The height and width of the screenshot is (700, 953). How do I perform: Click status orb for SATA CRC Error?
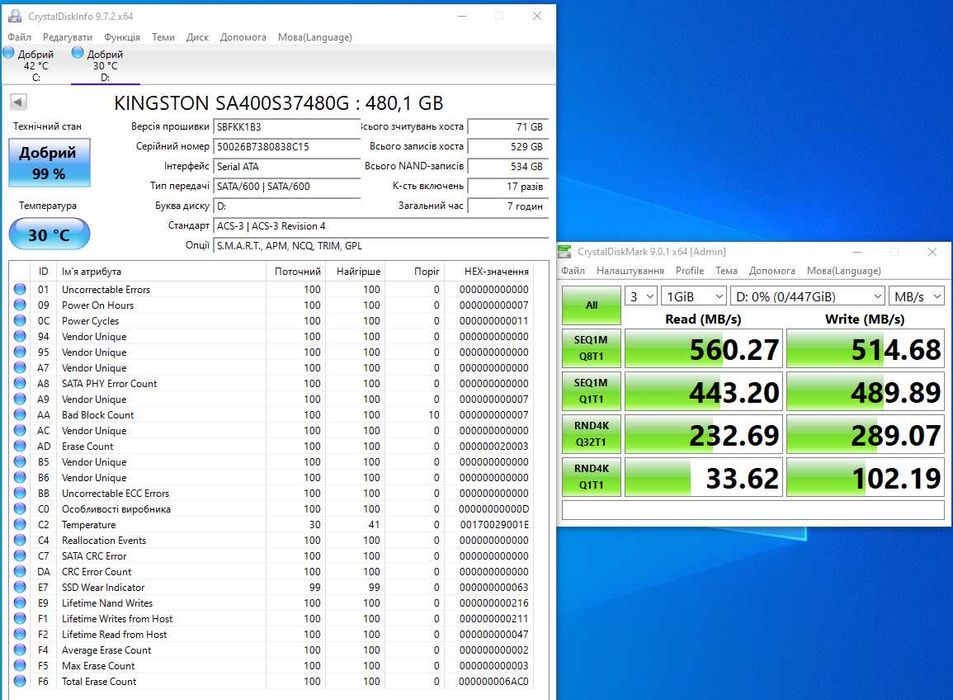pyautogui.click(x=20, y=556)
